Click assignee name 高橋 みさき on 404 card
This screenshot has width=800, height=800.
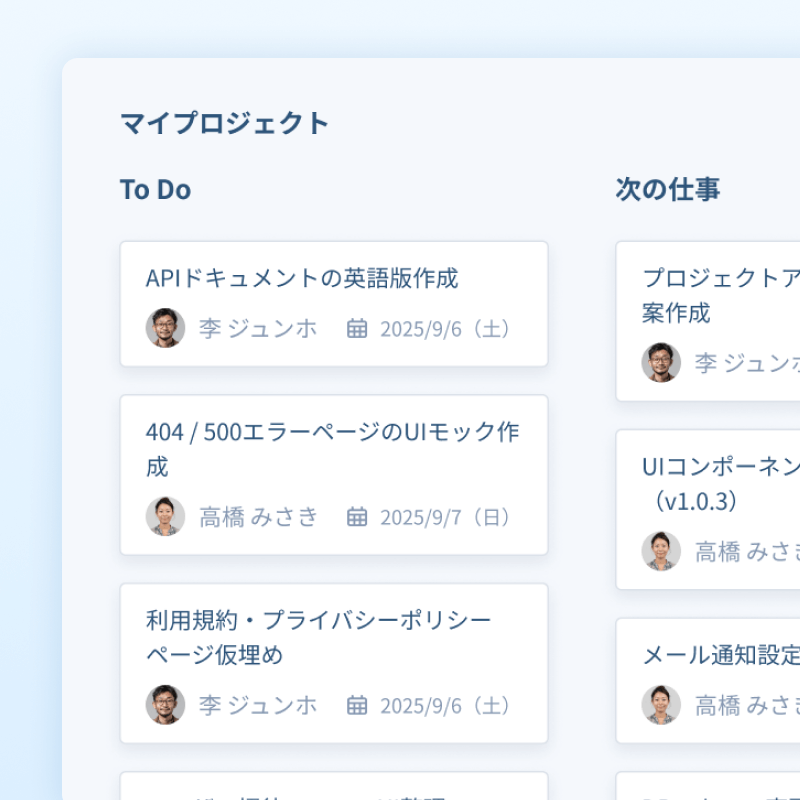click(258, 517)
